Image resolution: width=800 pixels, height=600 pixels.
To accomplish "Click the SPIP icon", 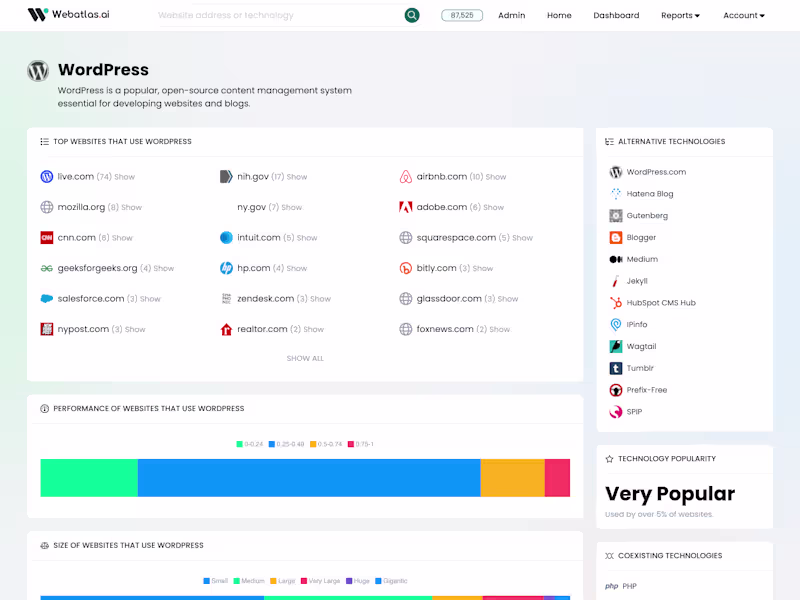I will (x=616, y=412).
